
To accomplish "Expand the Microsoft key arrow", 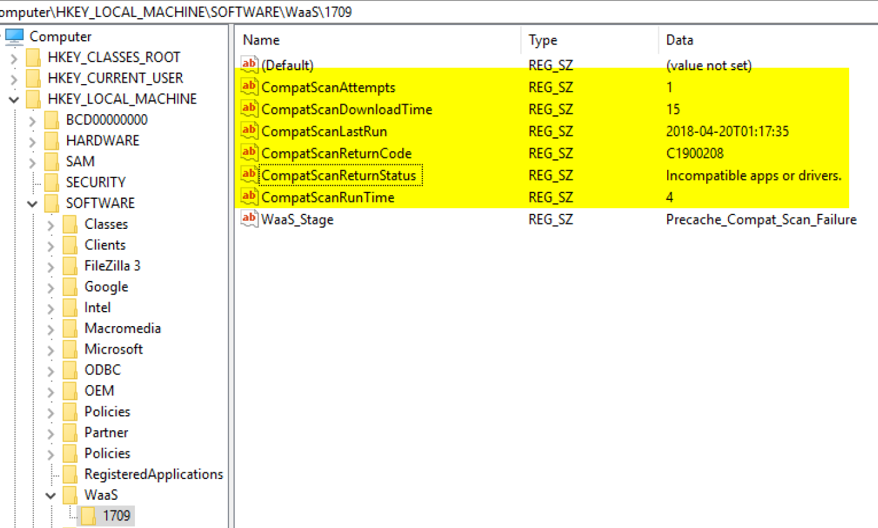I will [50, 350].
